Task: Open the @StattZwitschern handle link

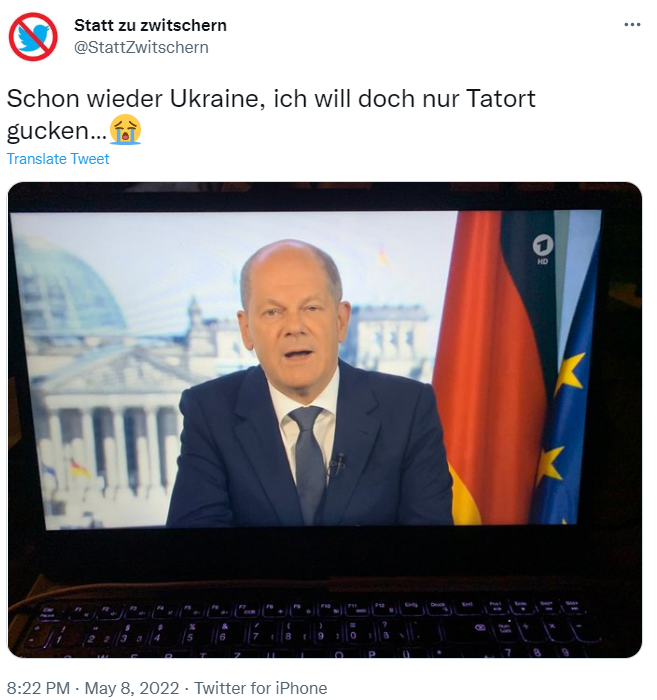Action: (x=141, y=47)
